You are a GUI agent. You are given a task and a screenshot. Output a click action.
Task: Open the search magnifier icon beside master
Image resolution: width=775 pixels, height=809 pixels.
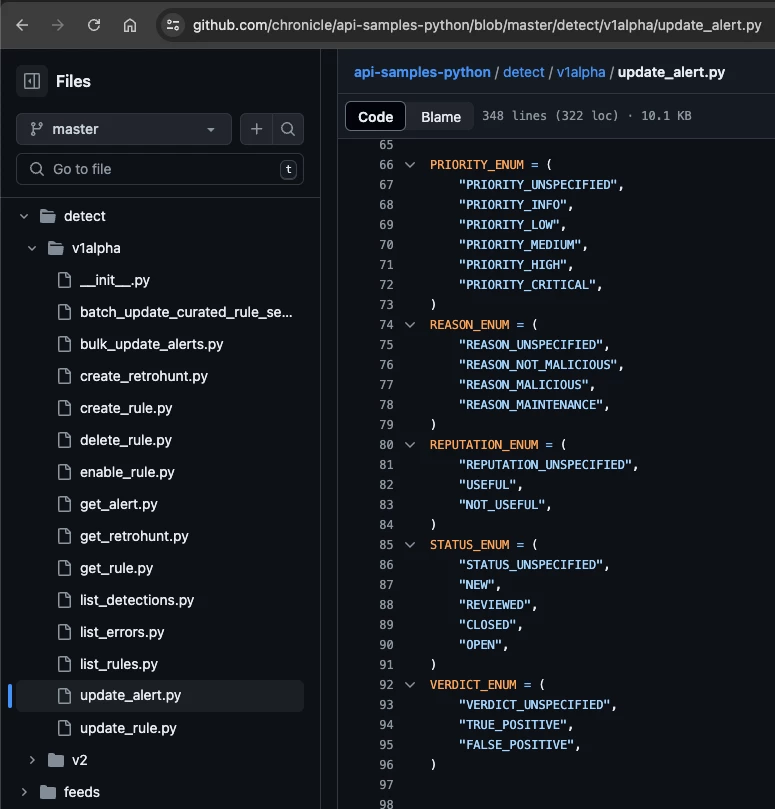pos(288,128)
